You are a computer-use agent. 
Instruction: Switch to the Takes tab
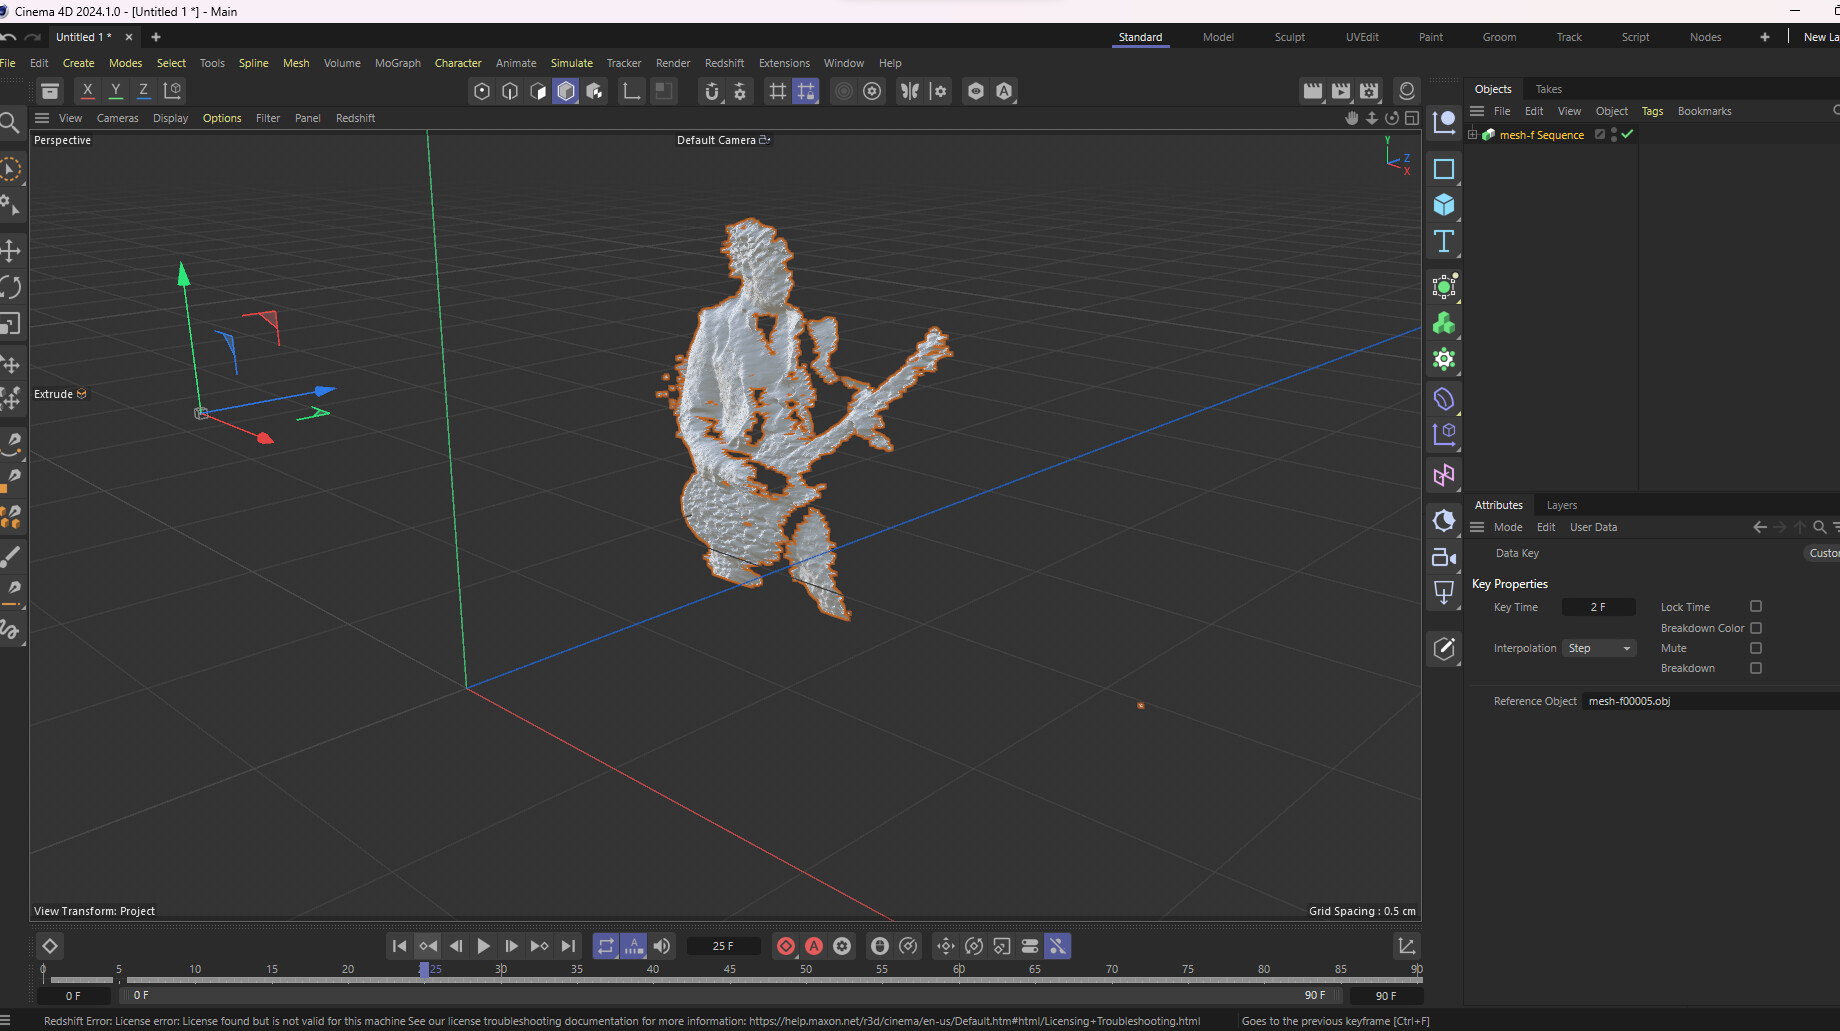1548,89
